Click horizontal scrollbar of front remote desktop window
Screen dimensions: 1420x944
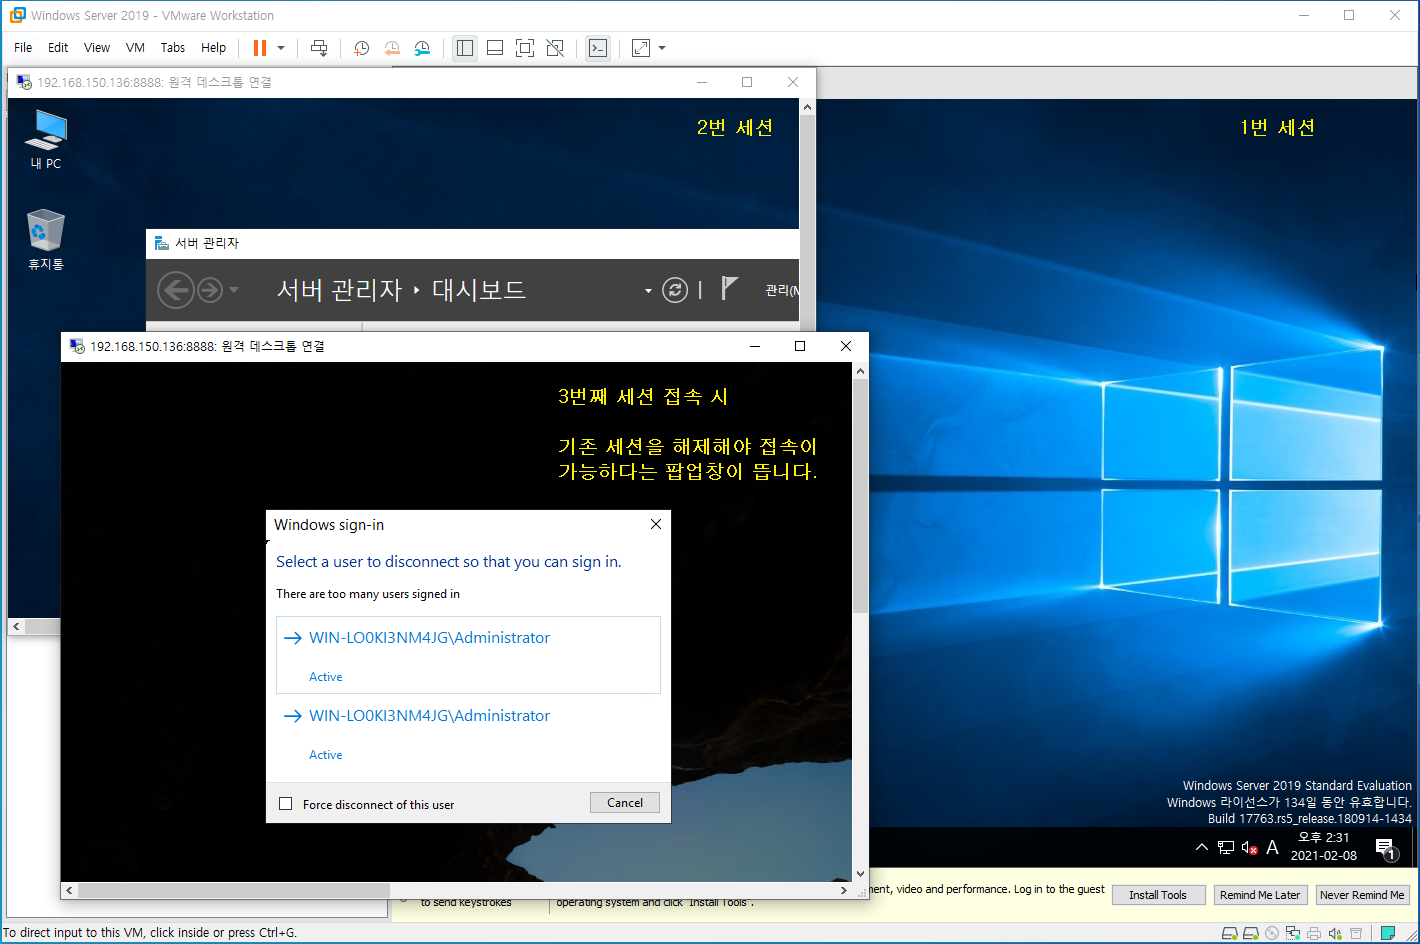tap(233, 890)
